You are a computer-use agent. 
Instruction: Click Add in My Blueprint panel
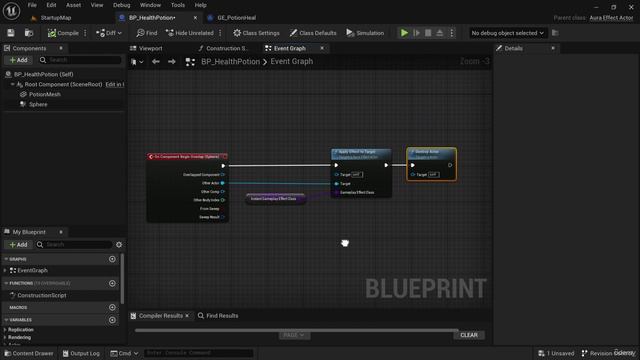pos(18,244)
